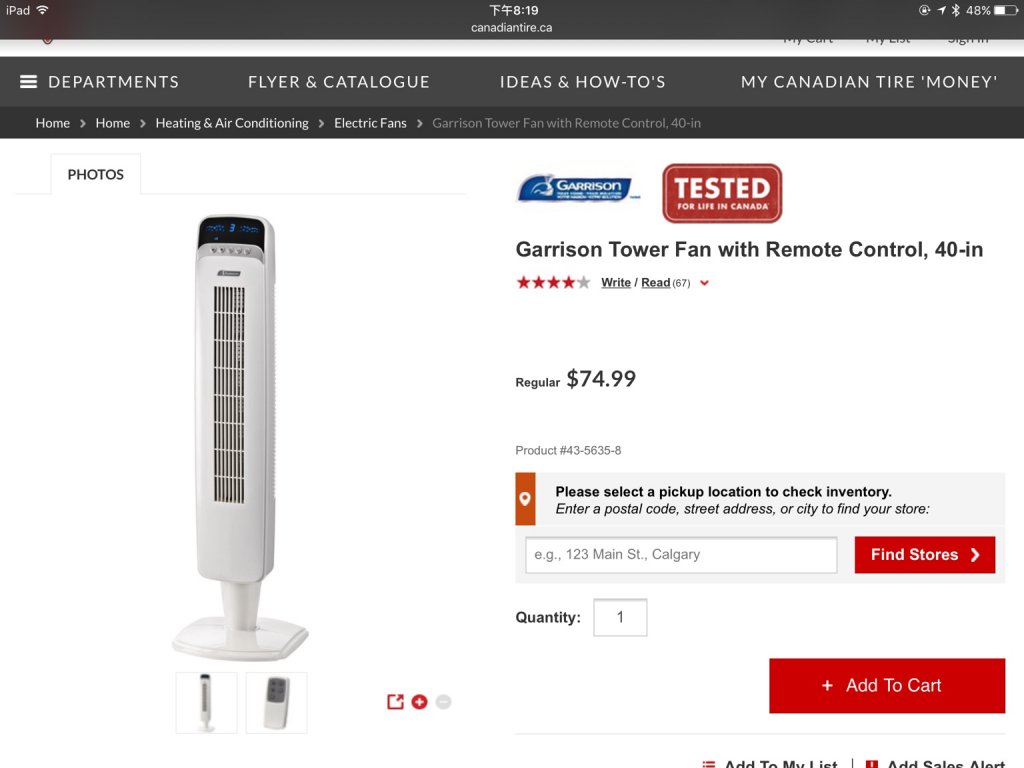Screen dimensions: 1024x768
Task: Open the Flyer & Catalogue menu
Action: (339, 82)
